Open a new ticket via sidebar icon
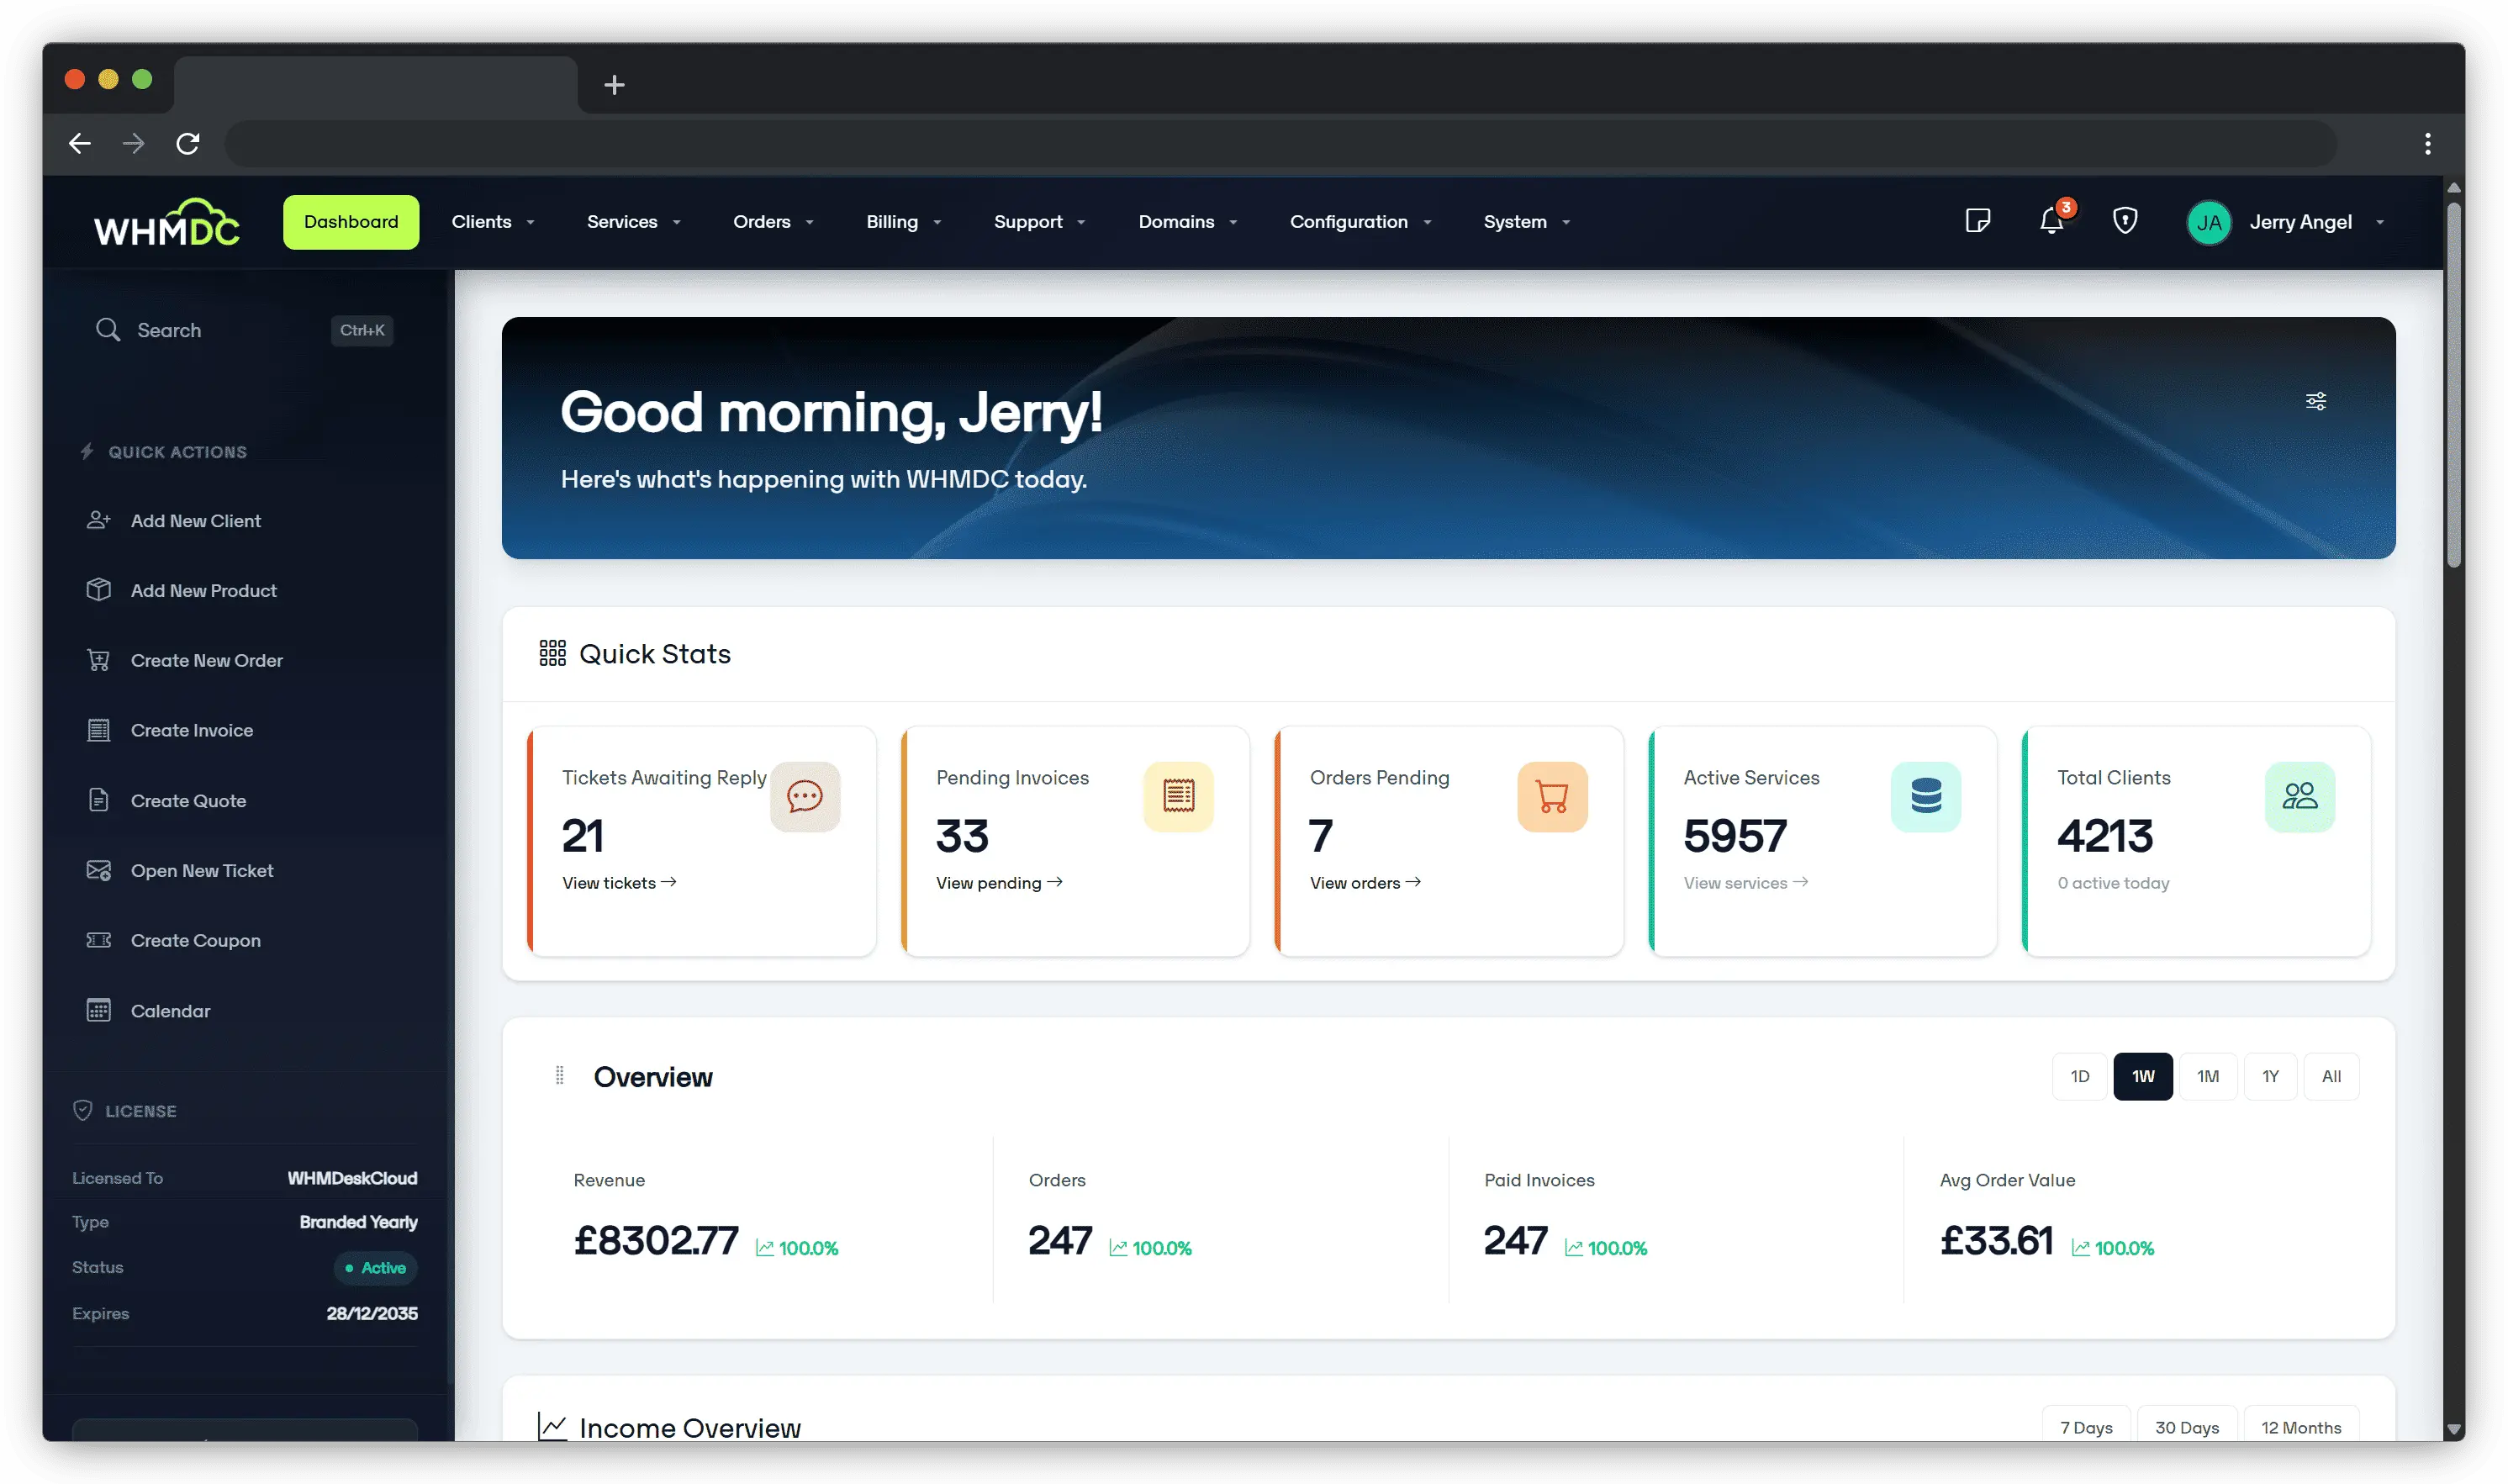Image resolution: width=2508 pixels, height=1484 pixels. point(201,870)
